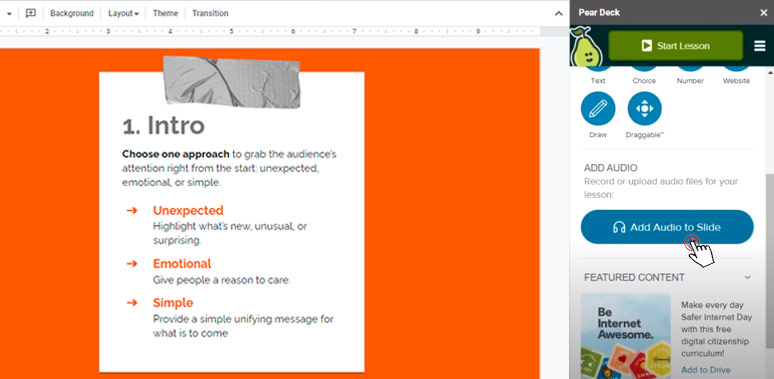774x379 pixels.
Task: Click the 'ADD AUDIO' section heading
Action: tap(611, 168)
